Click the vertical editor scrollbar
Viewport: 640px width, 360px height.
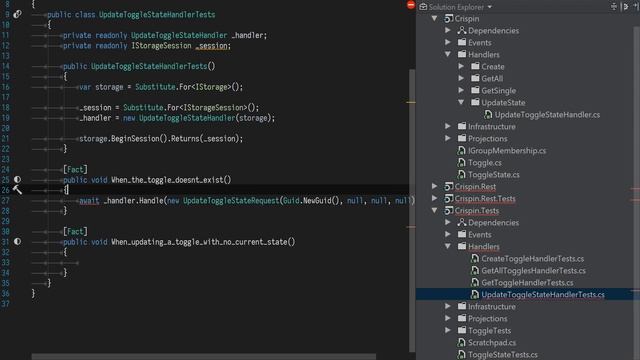[x=412, y=210]
